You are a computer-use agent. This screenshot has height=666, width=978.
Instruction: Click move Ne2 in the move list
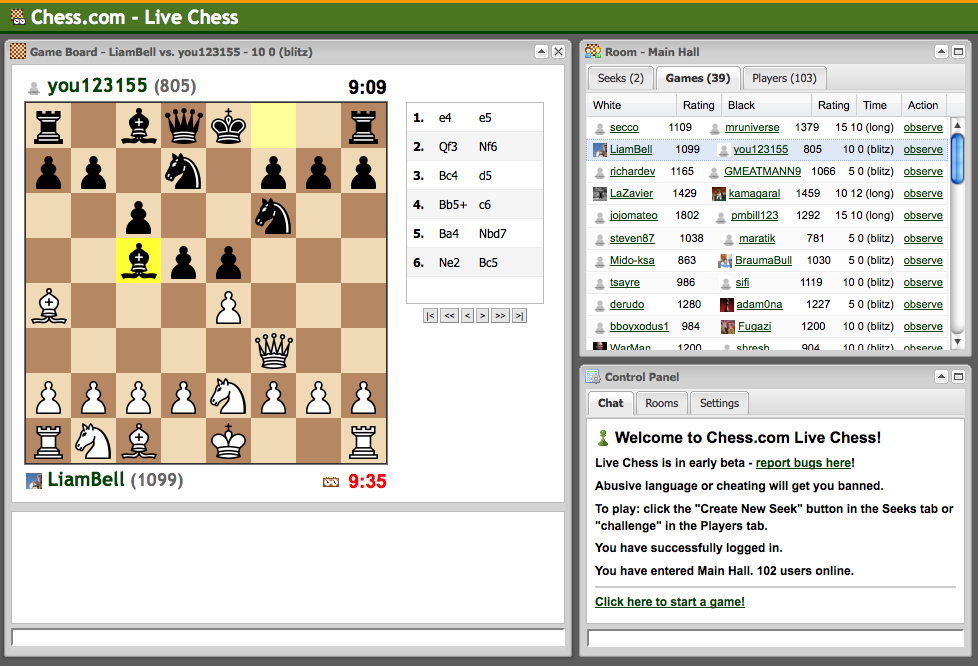click(x=449, y=263)
